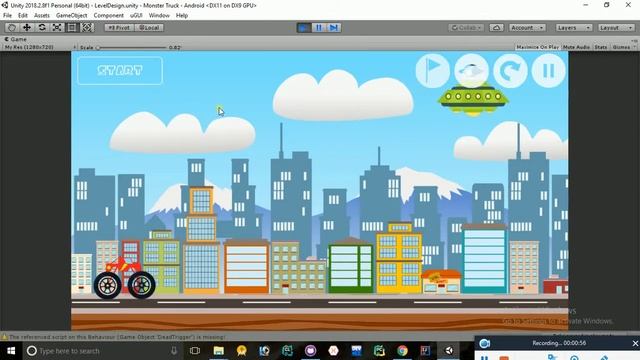
Task: Open the My Res (1280x720) resolution dropdown
Action: [x=40, y=47]
